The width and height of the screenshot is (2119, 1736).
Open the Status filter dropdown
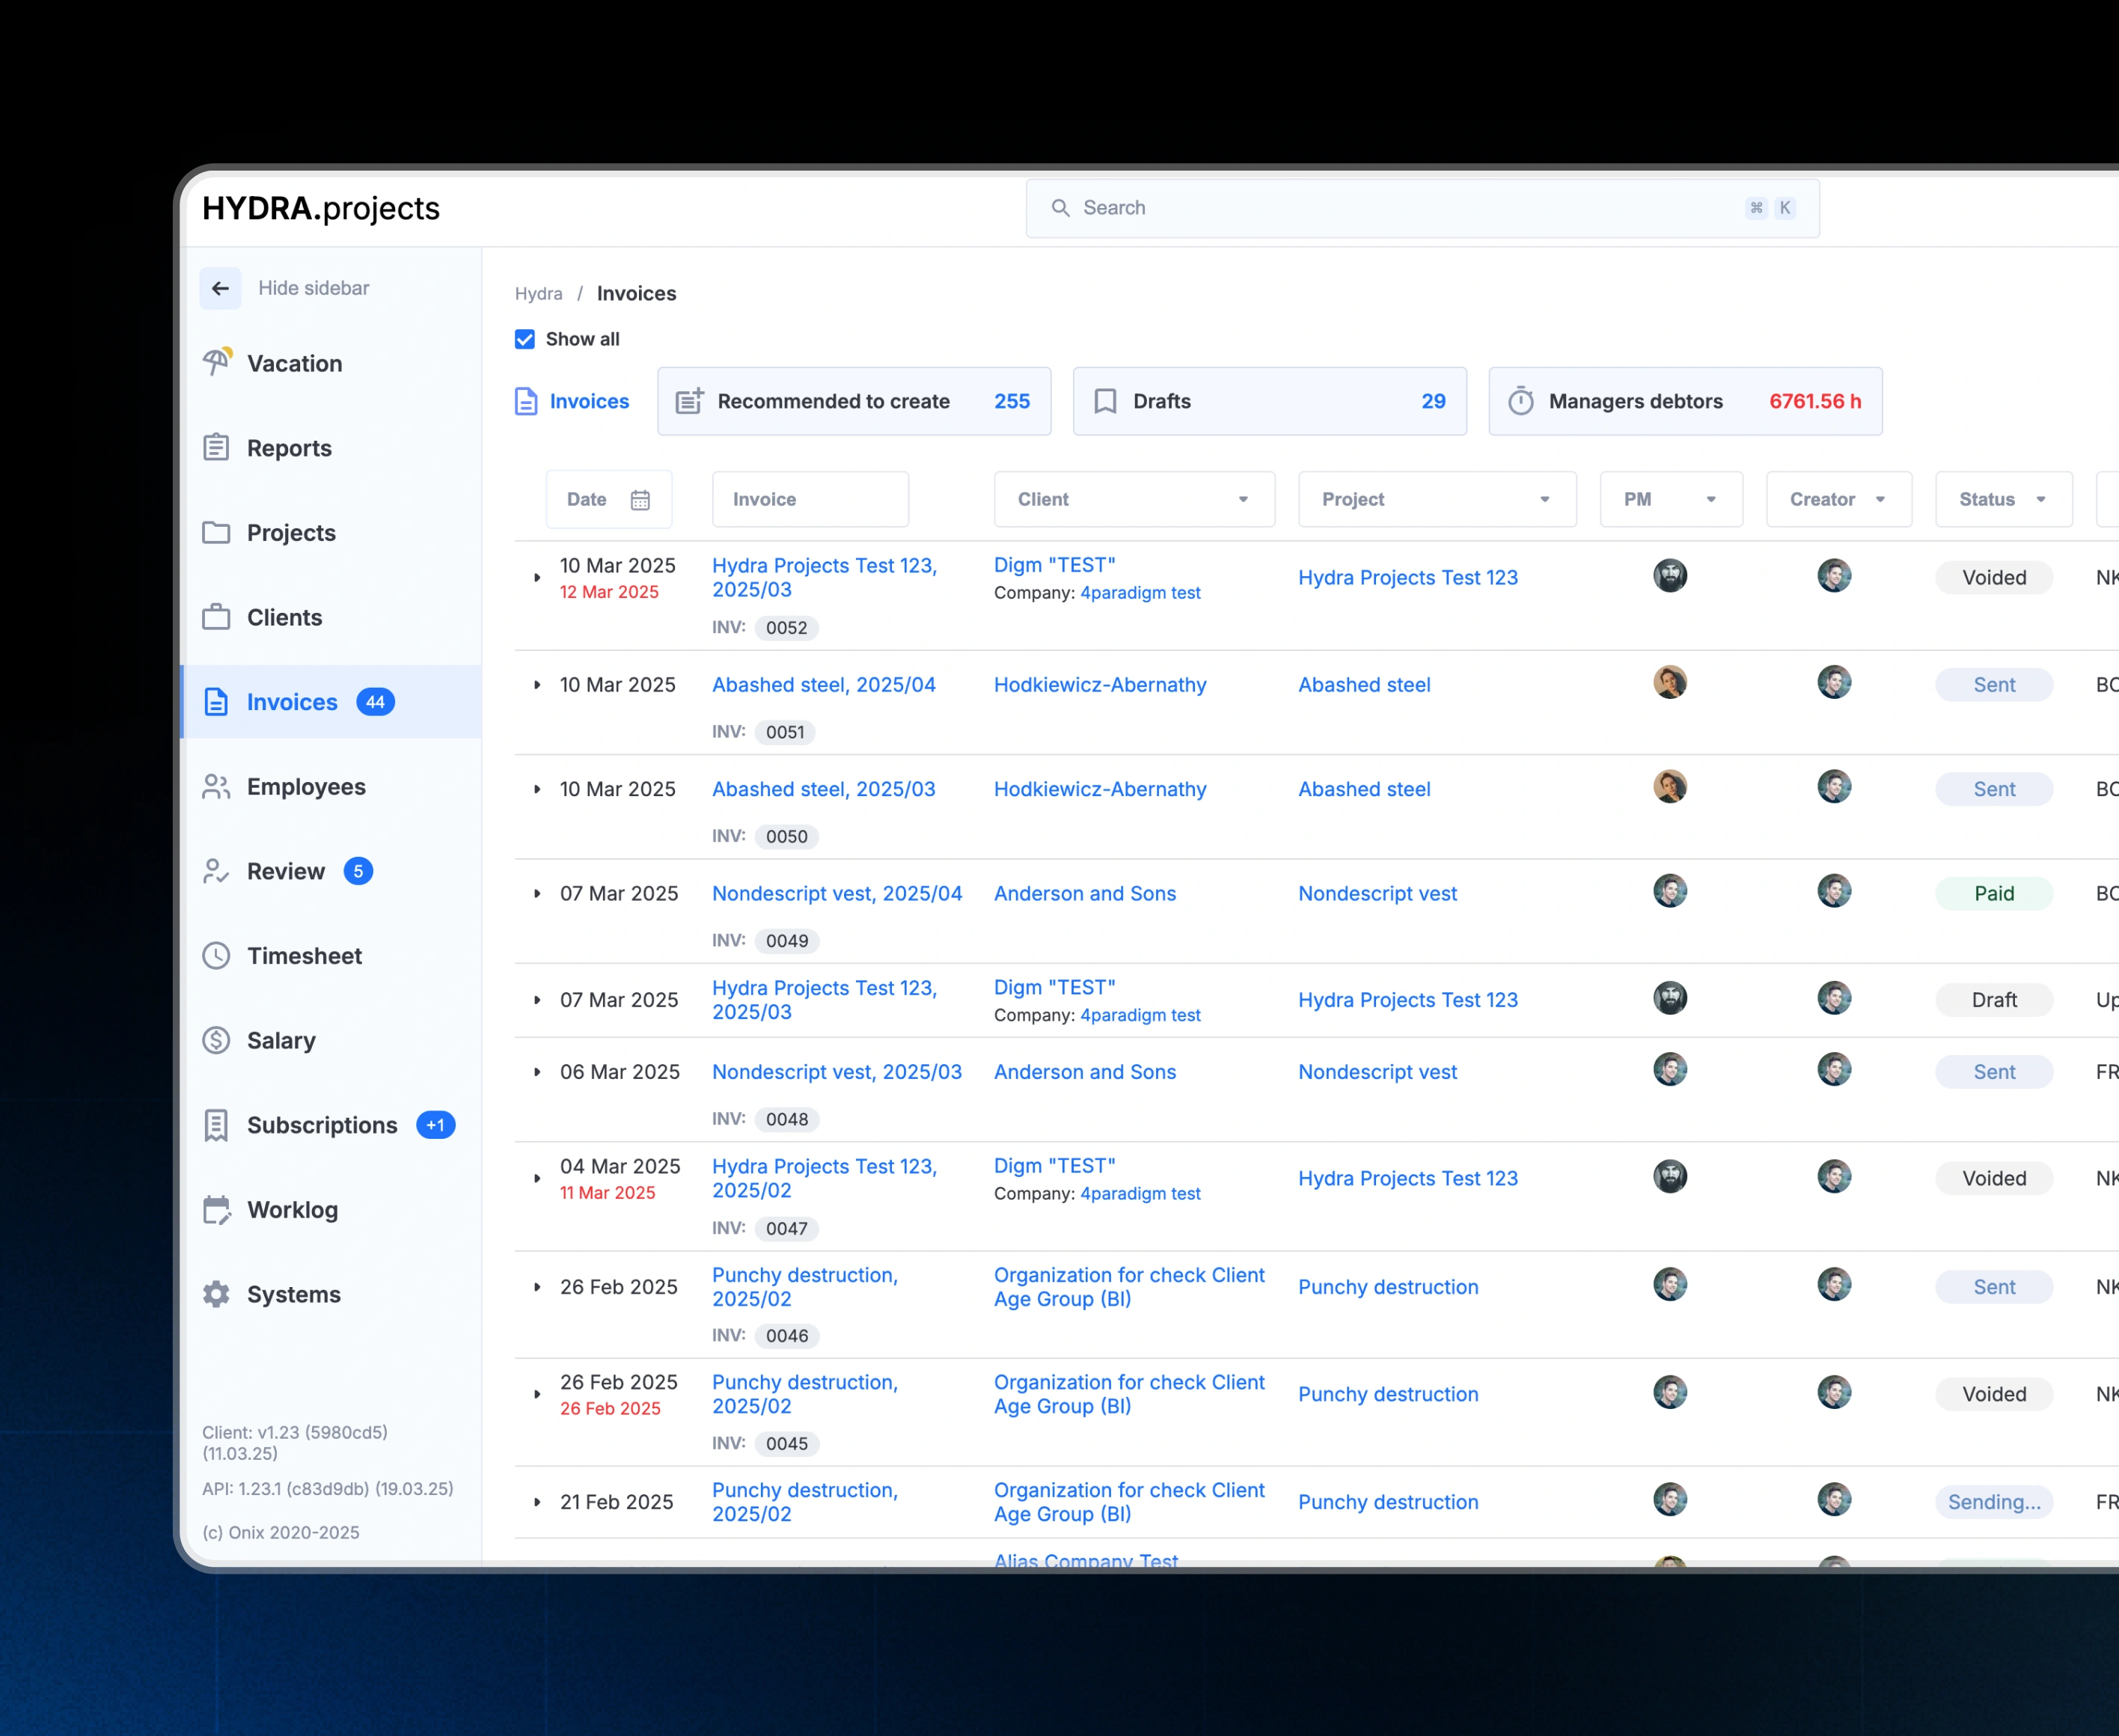[x=2003, y=499]
